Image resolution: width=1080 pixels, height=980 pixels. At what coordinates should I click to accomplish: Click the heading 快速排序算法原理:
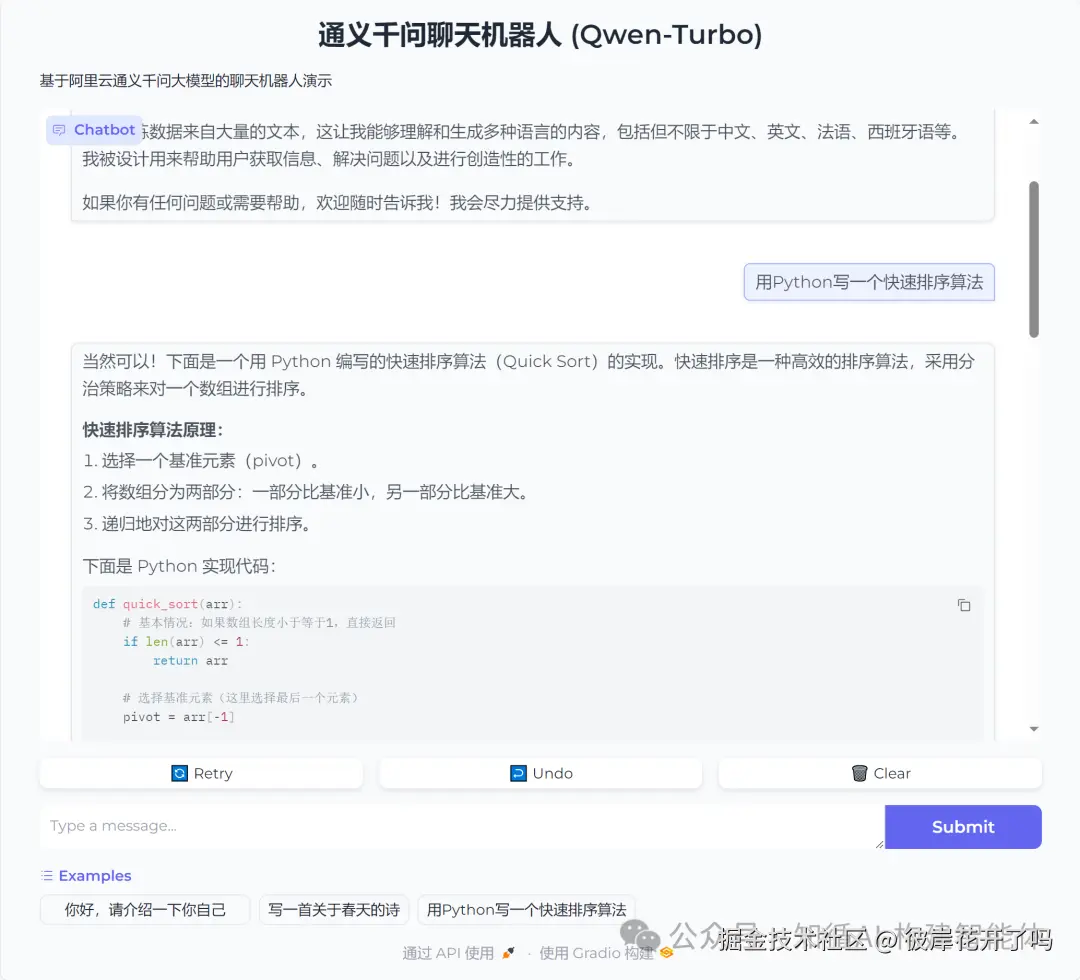point(153,430)
